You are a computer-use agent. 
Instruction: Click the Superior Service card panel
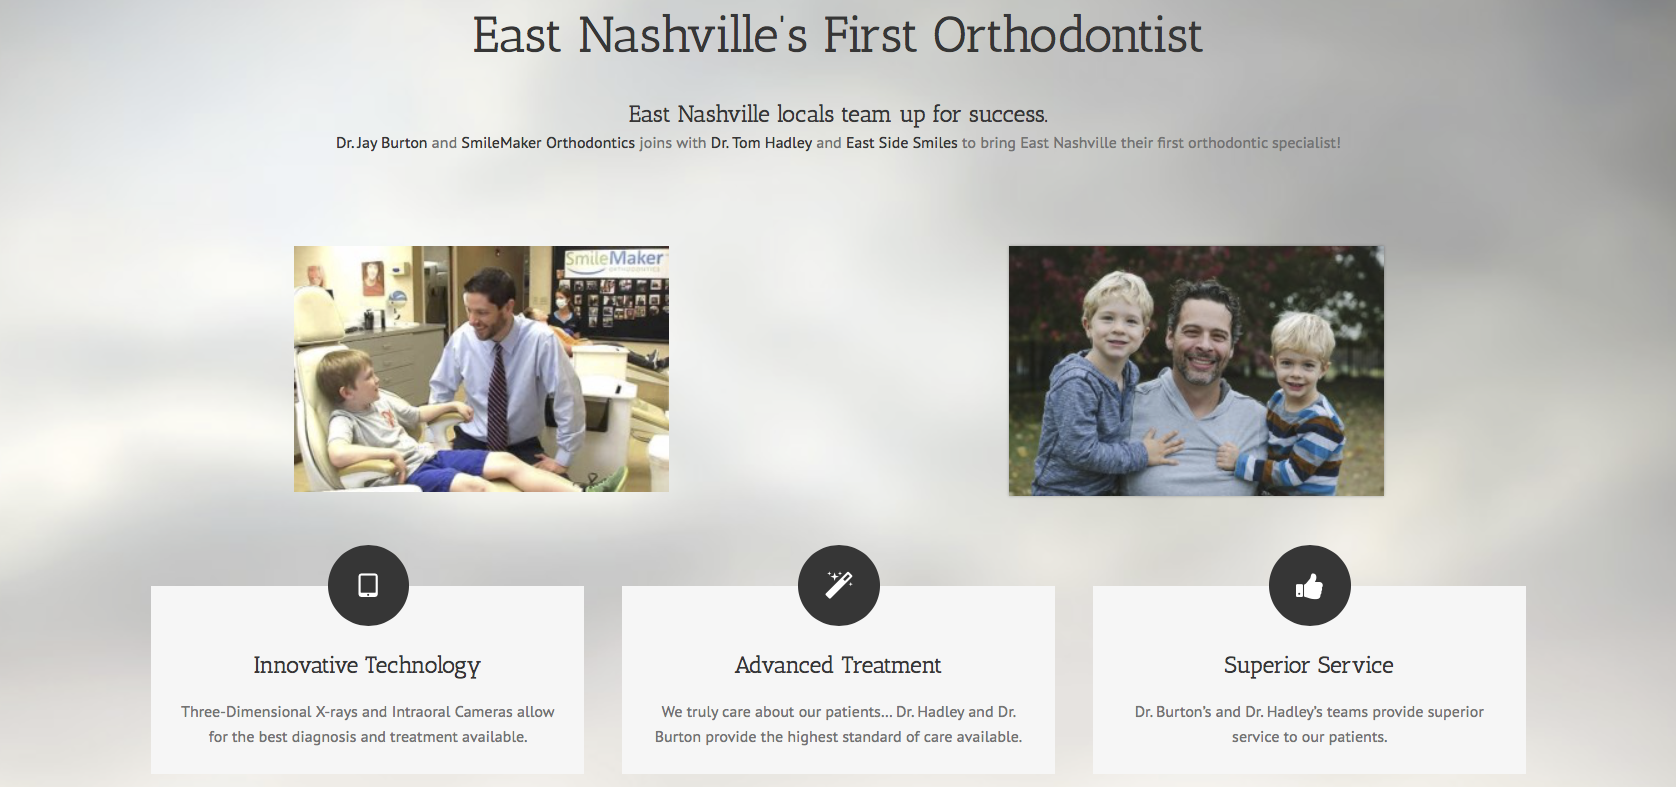point(1309,680)
